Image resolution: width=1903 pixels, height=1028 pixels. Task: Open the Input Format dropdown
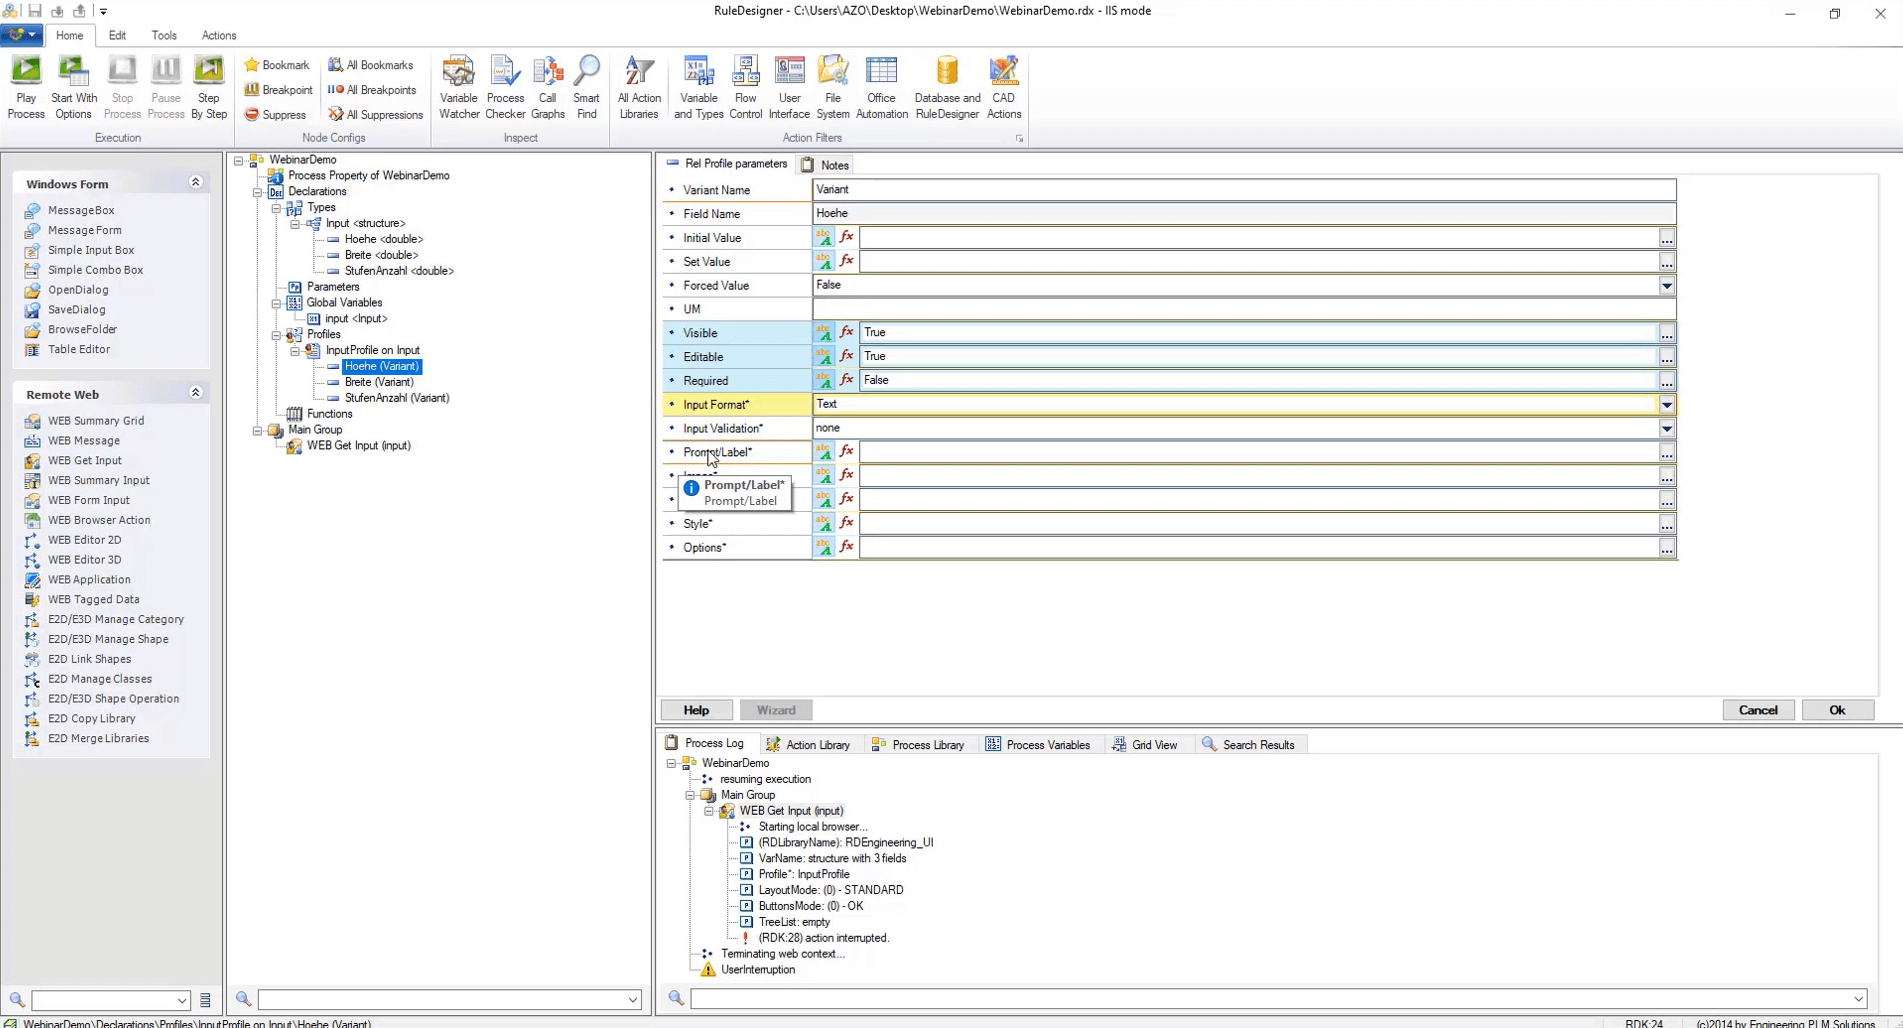1665,404
